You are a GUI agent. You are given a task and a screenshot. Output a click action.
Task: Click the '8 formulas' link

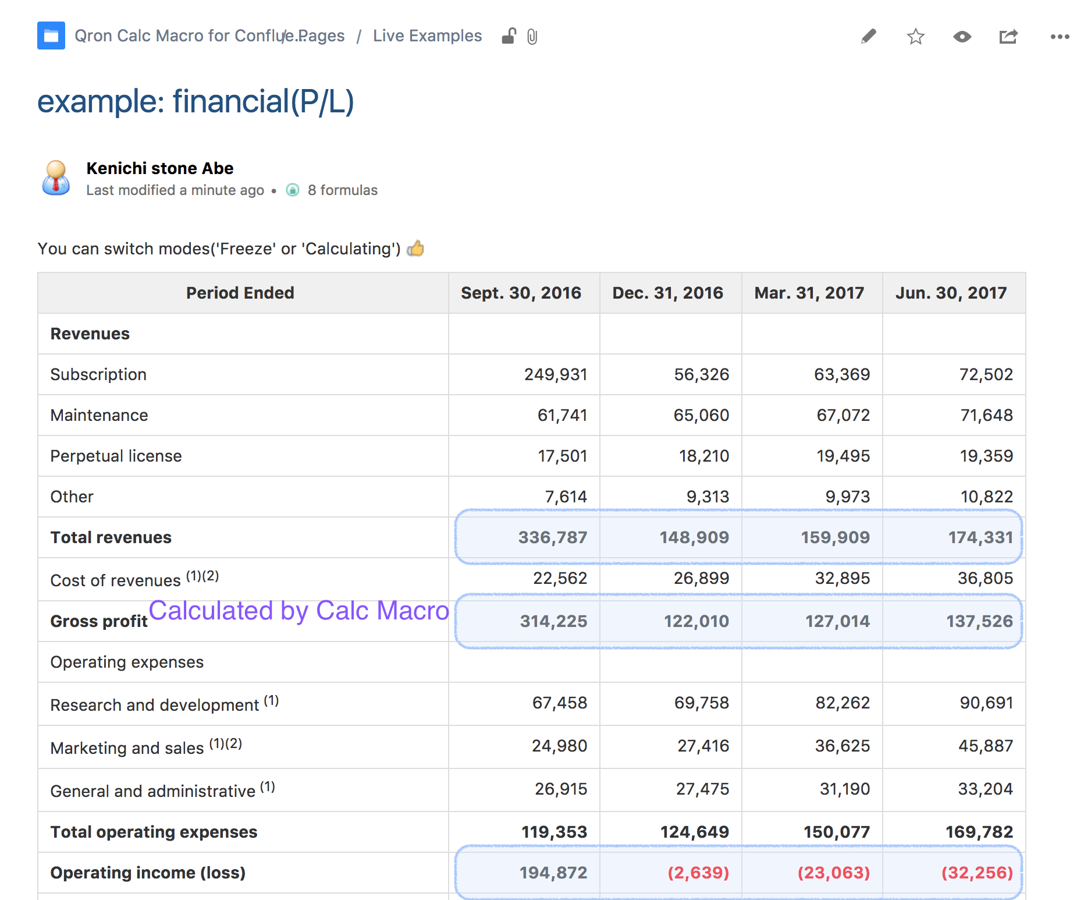tap(342, 190)
